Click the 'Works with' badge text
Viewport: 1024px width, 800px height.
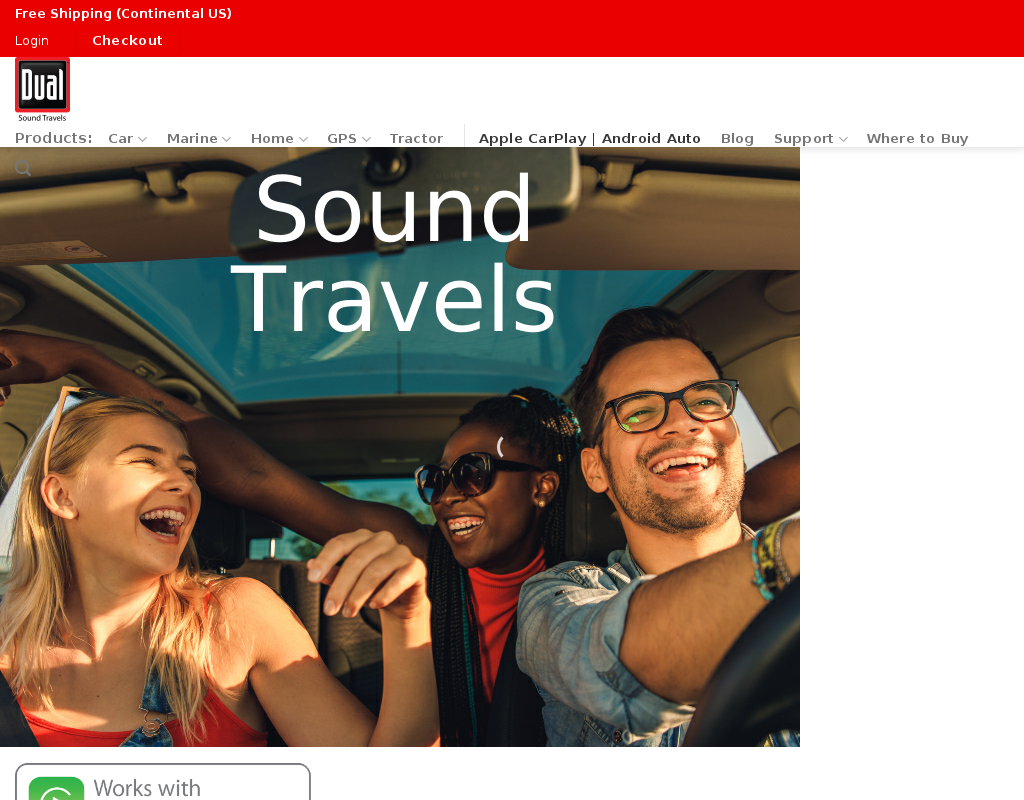[147, 788]
